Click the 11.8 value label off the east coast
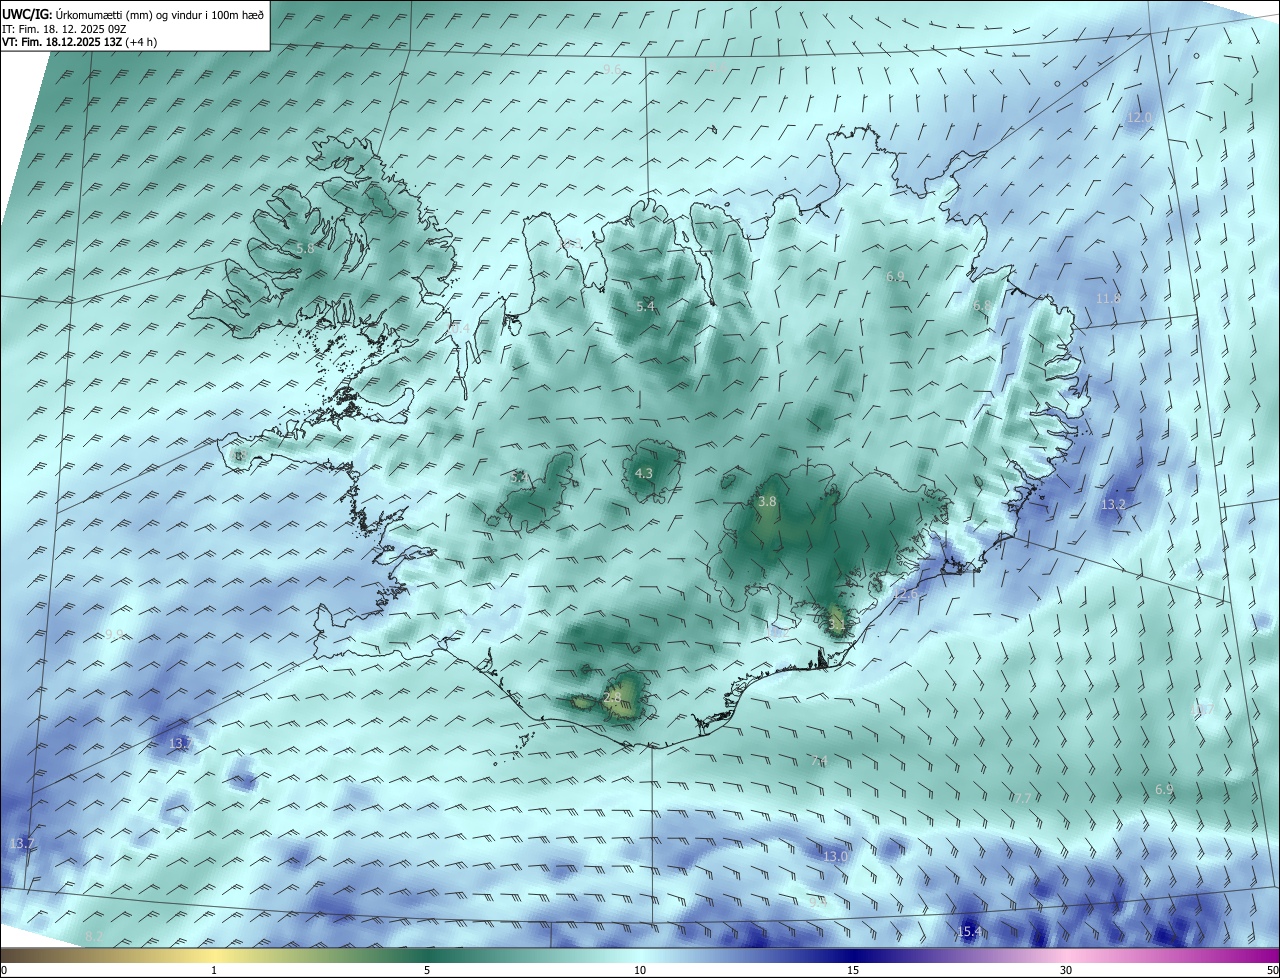This screenshot has width=1280, height=978. coord(1108,298)
